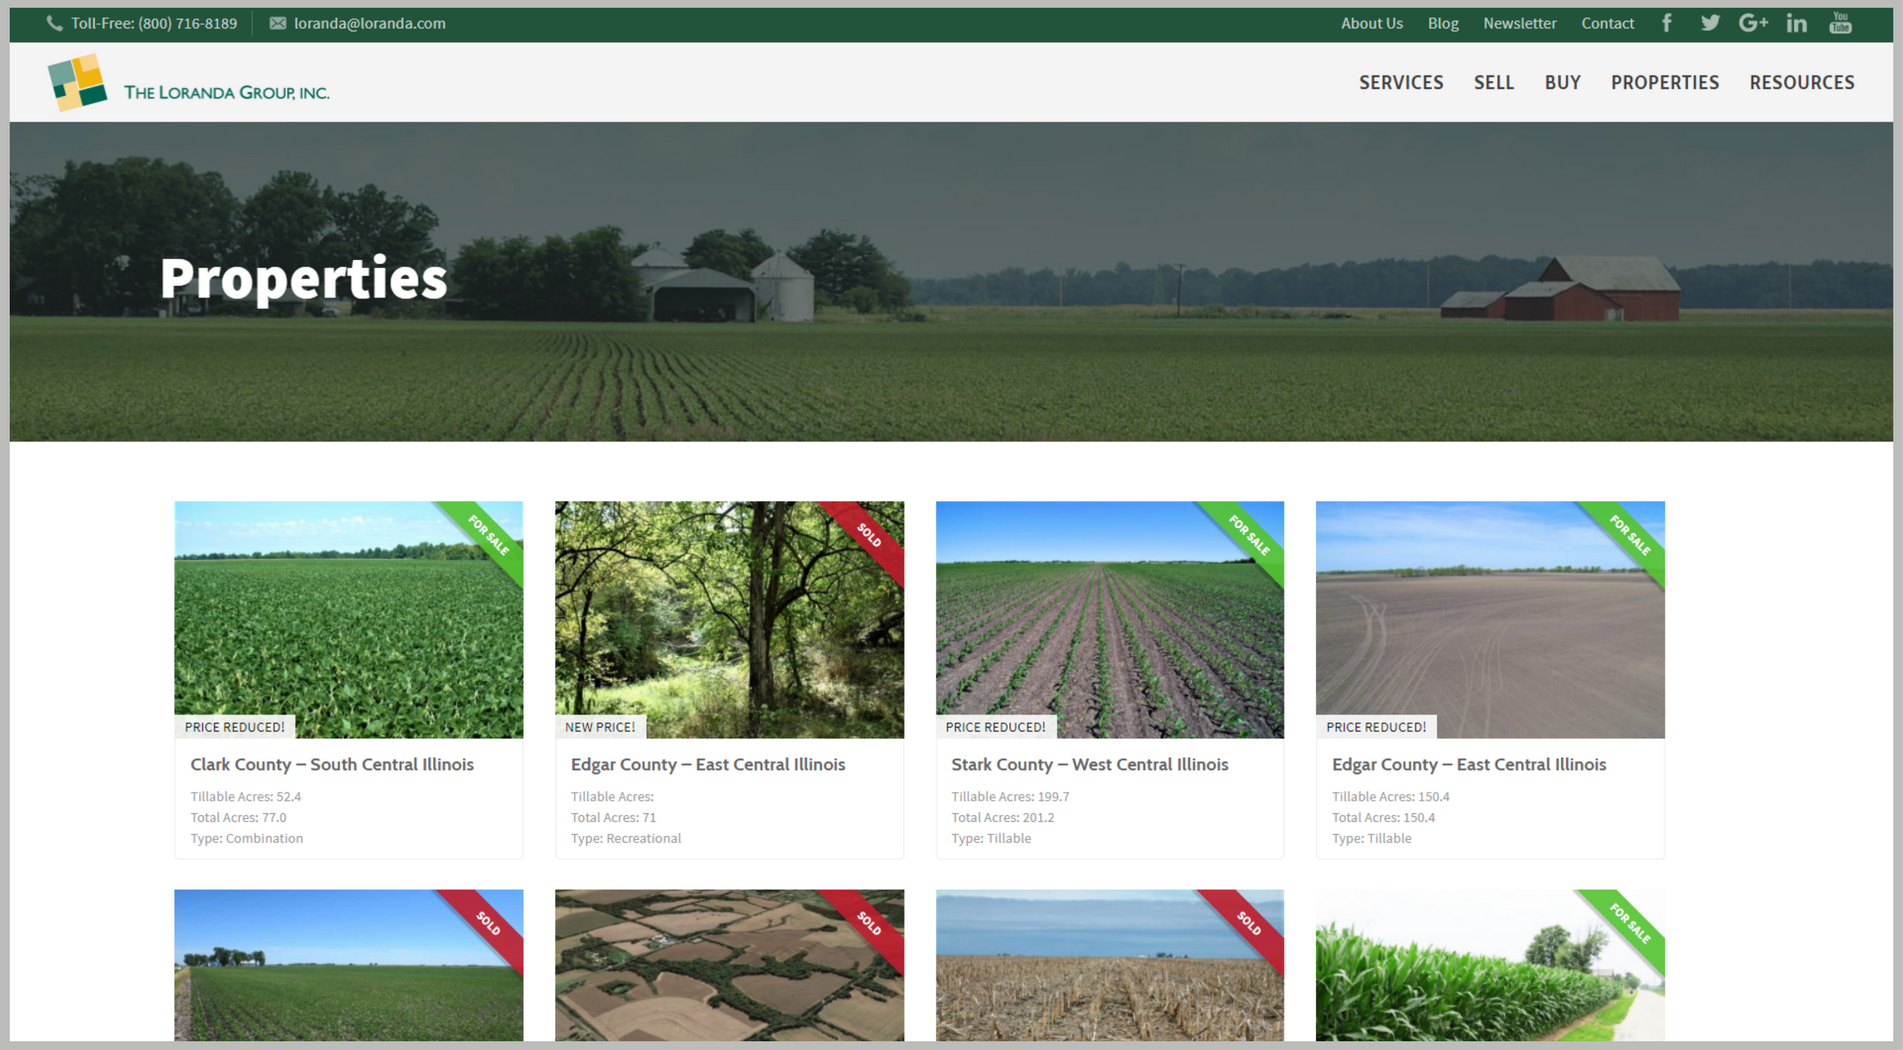Click 'Tillable Acres: 52.4' text
The height and width of the screenshot is (1050, 1903).
click(246, 797)
